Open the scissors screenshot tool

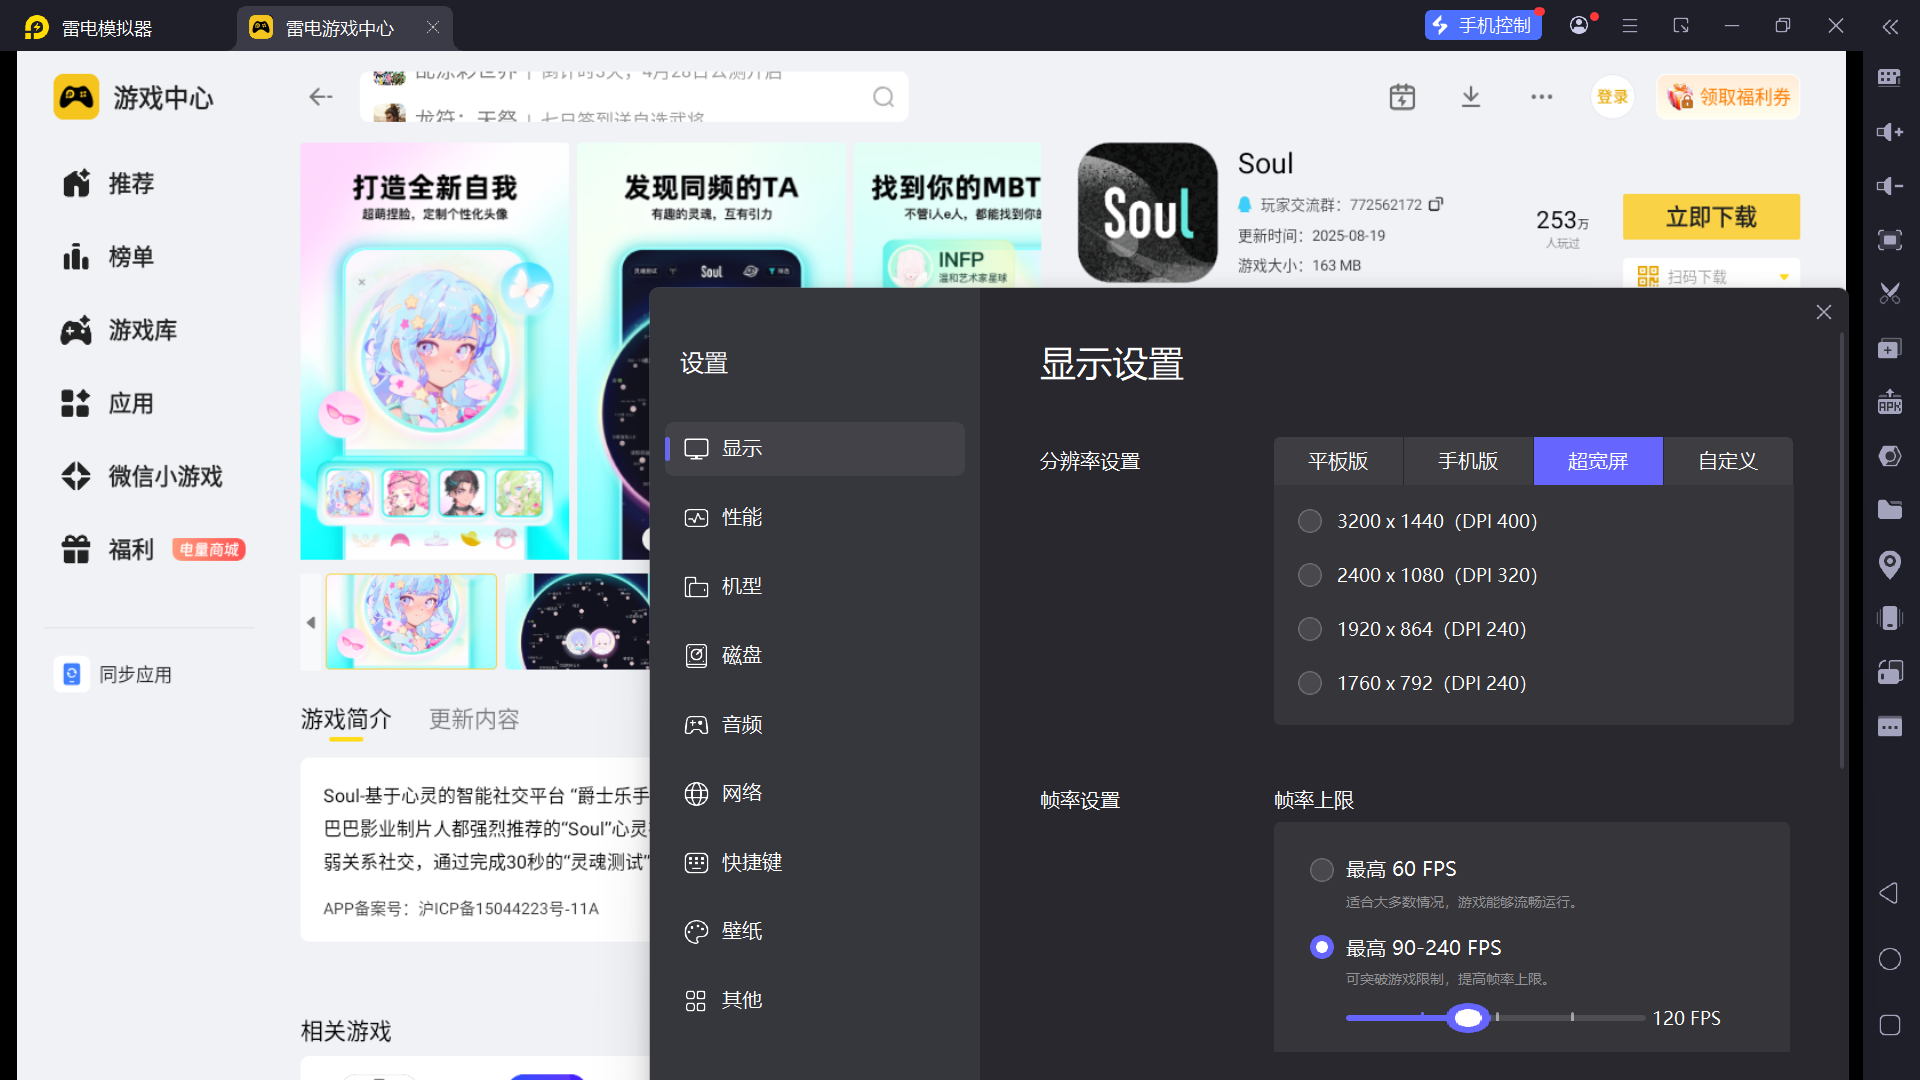click(1889, 294)
